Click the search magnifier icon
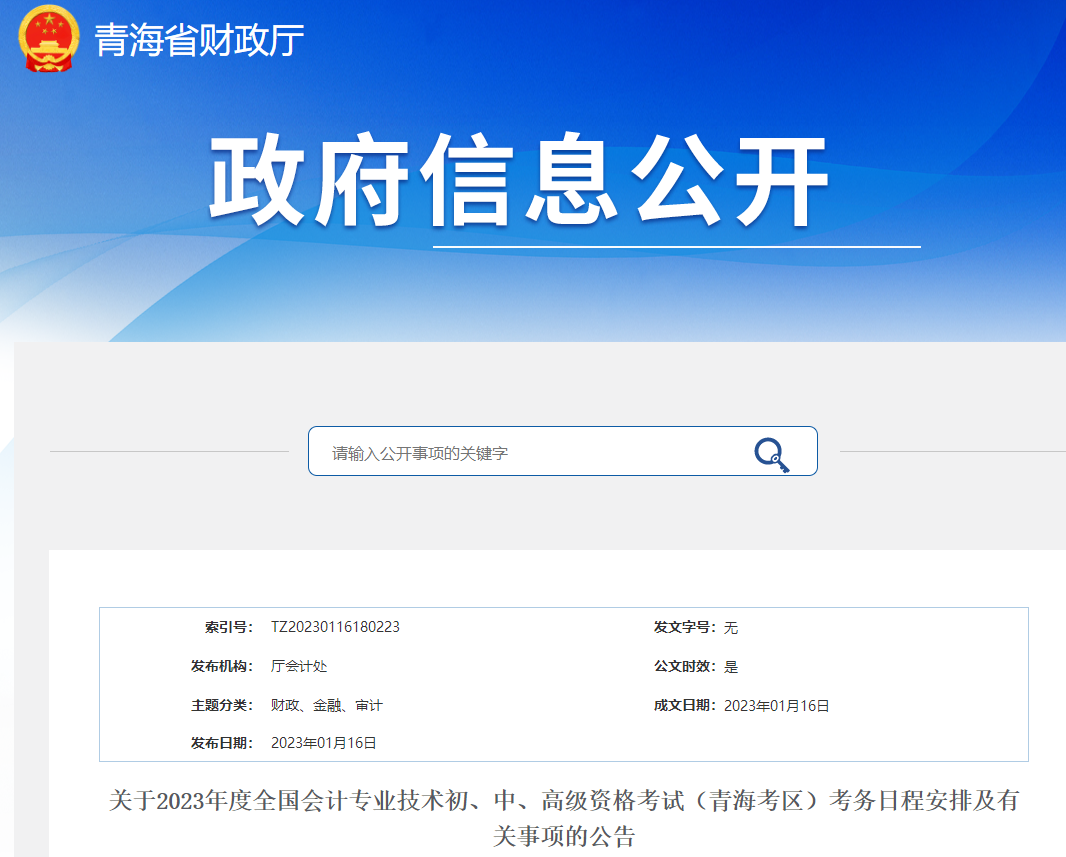 point(770,451)
